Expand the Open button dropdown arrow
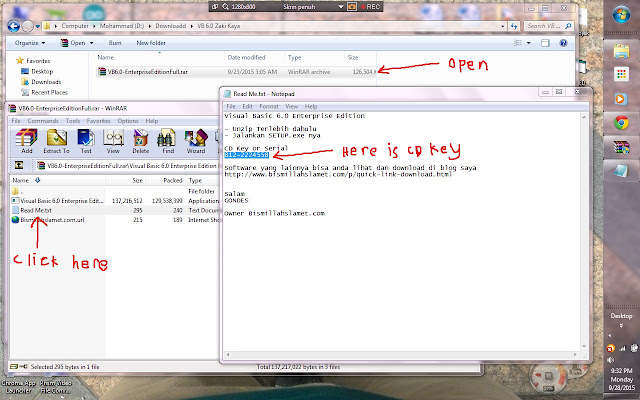Viewport: 640px width, 400px height. pos(91,43)
